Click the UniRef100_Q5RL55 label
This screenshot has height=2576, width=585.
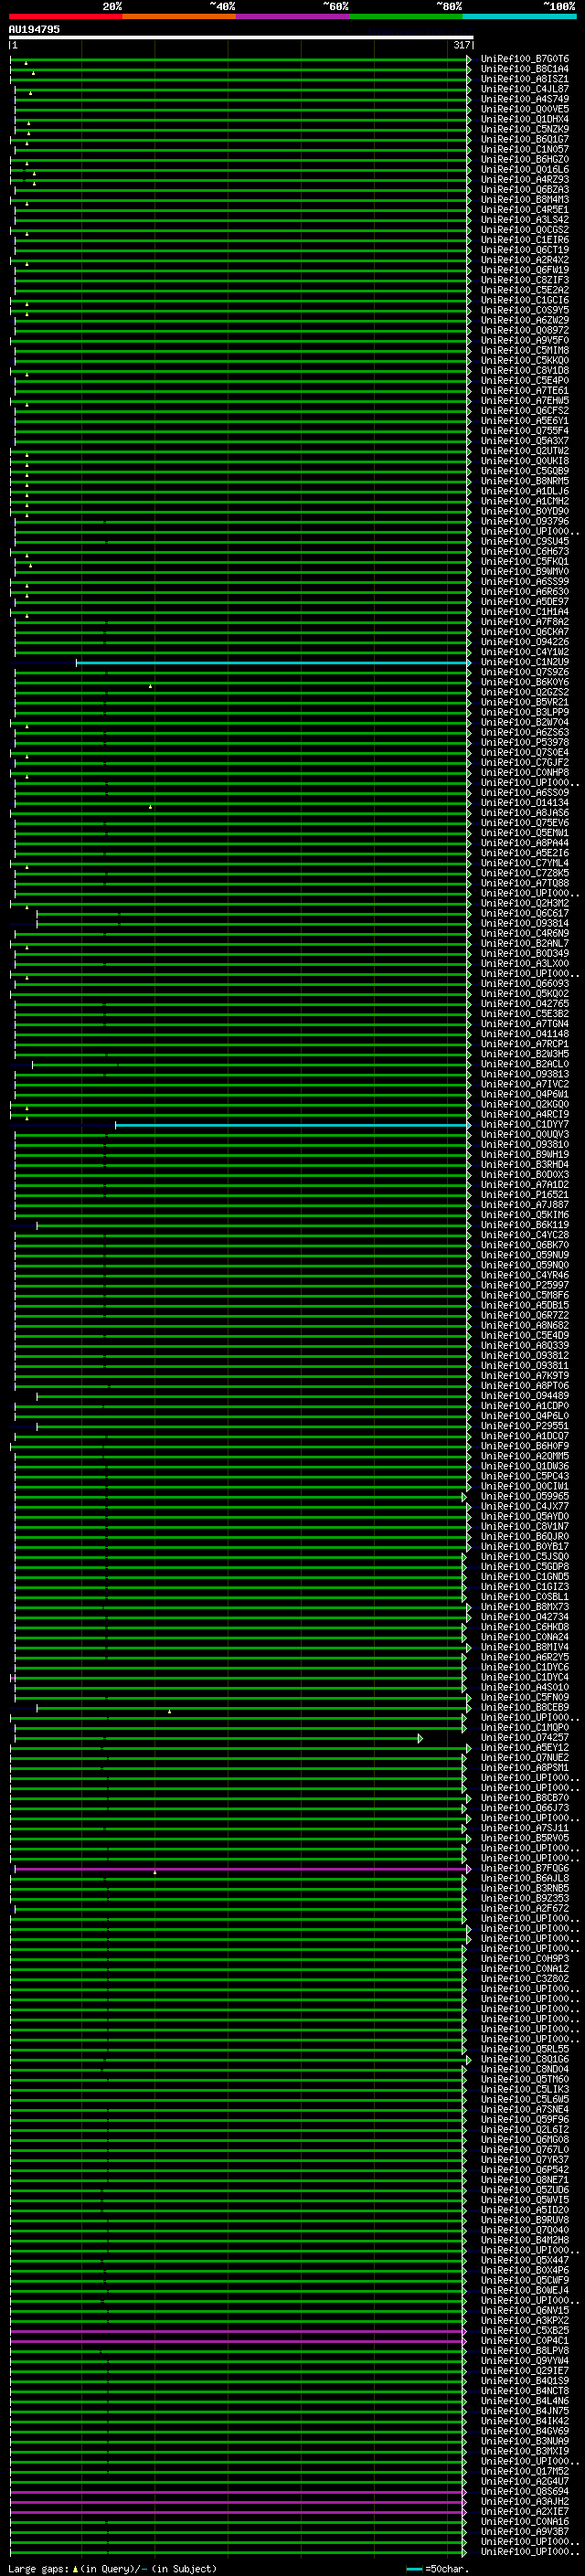click(525, 2049)
